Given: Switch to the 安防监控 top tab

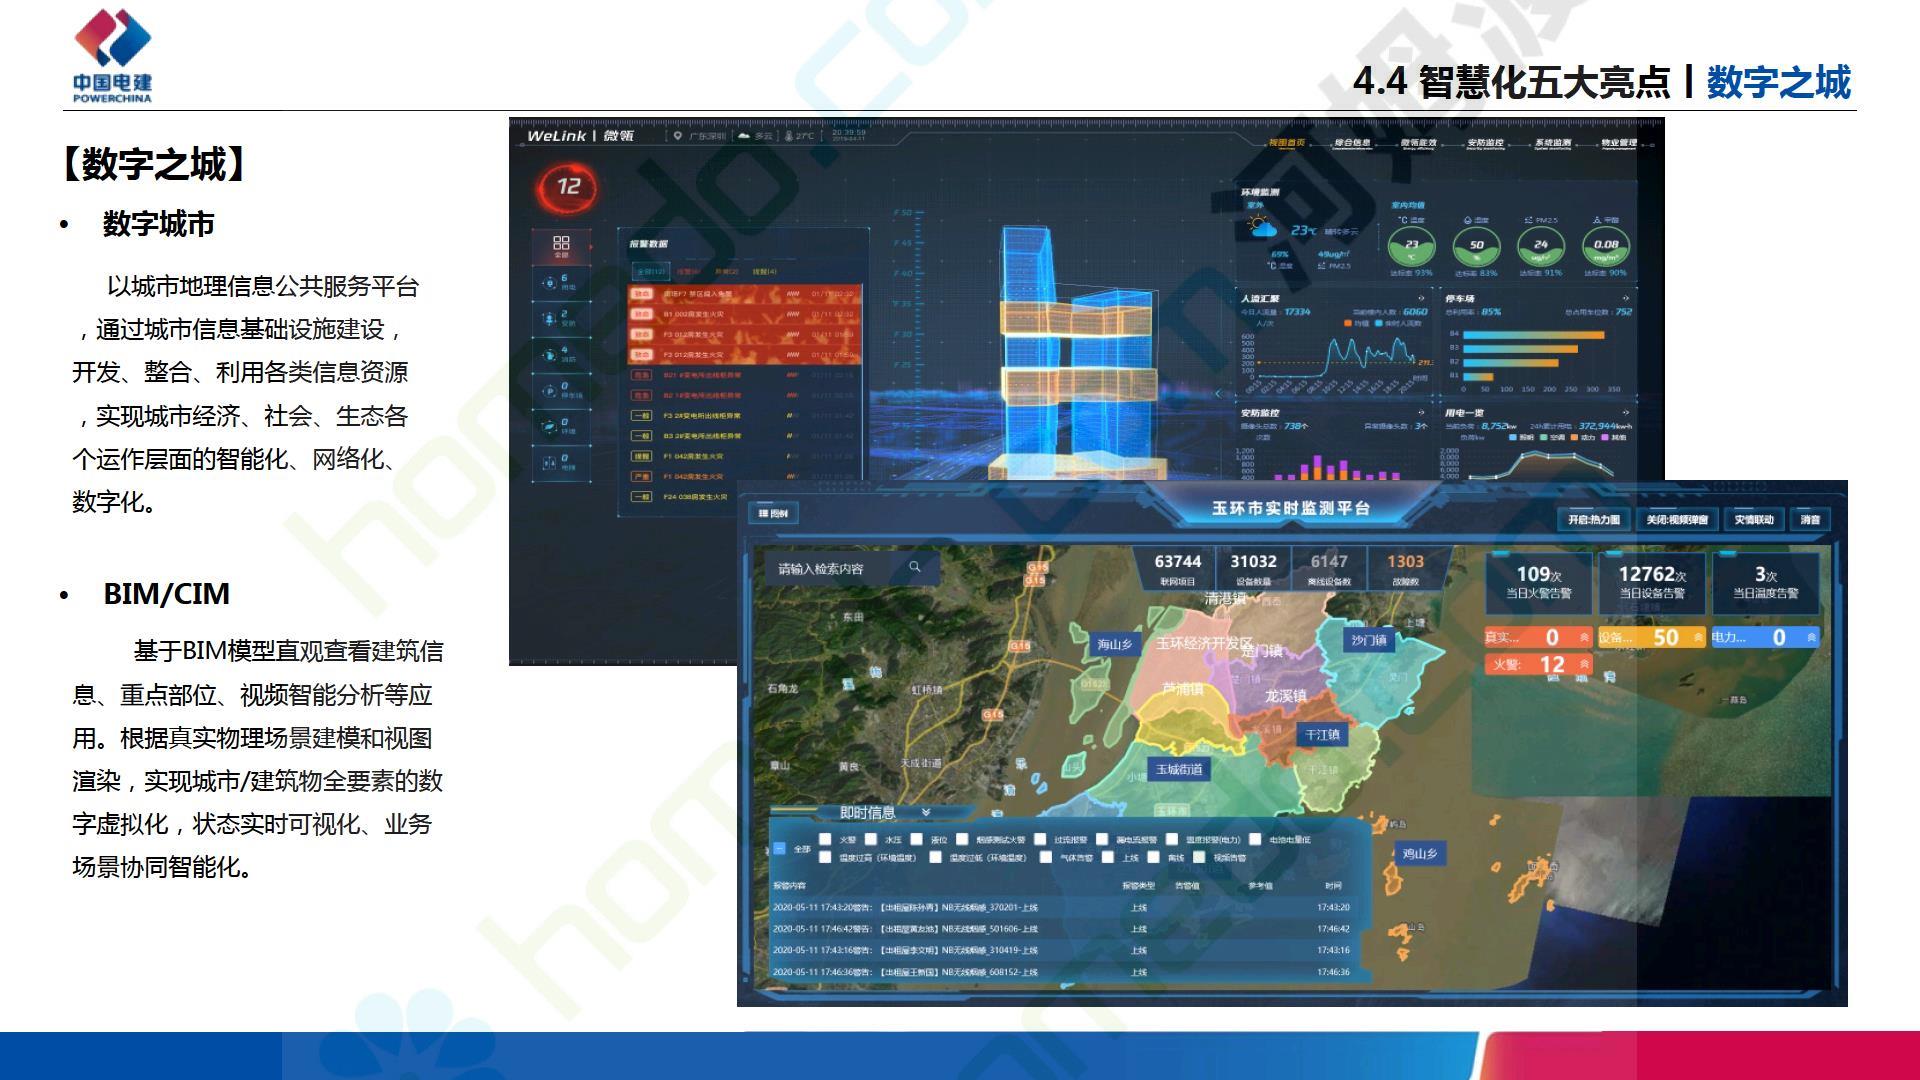Looking at the screenshot, I should [1485, 143].
